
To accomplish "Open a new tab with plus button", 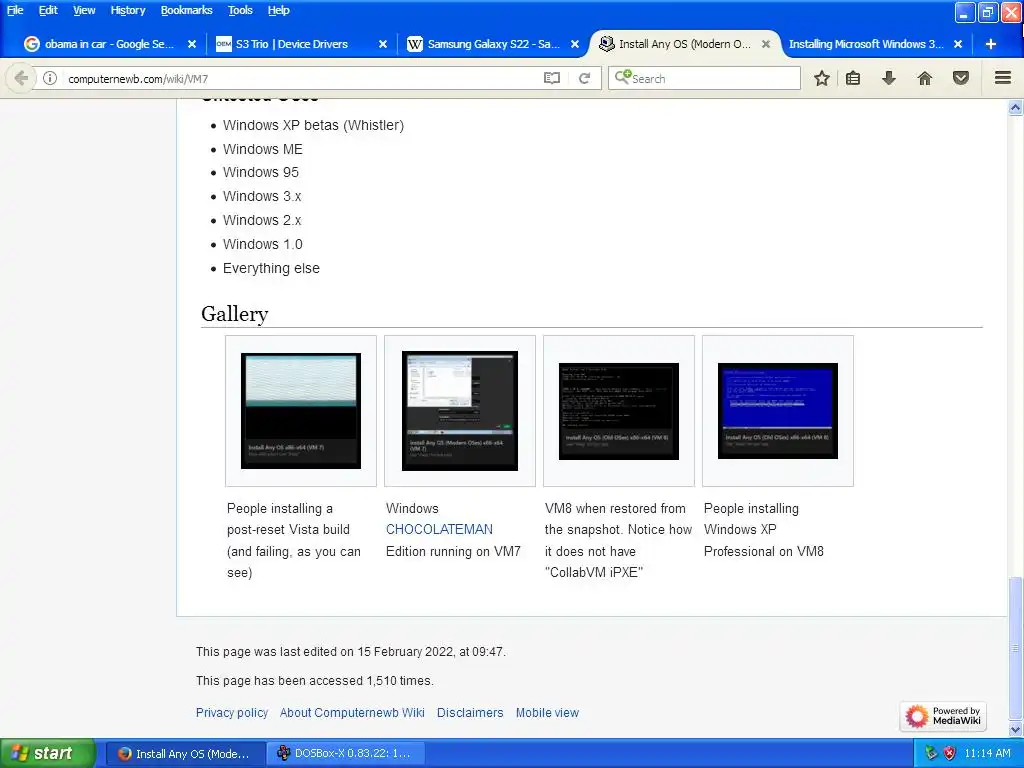I will pos(991,44).
